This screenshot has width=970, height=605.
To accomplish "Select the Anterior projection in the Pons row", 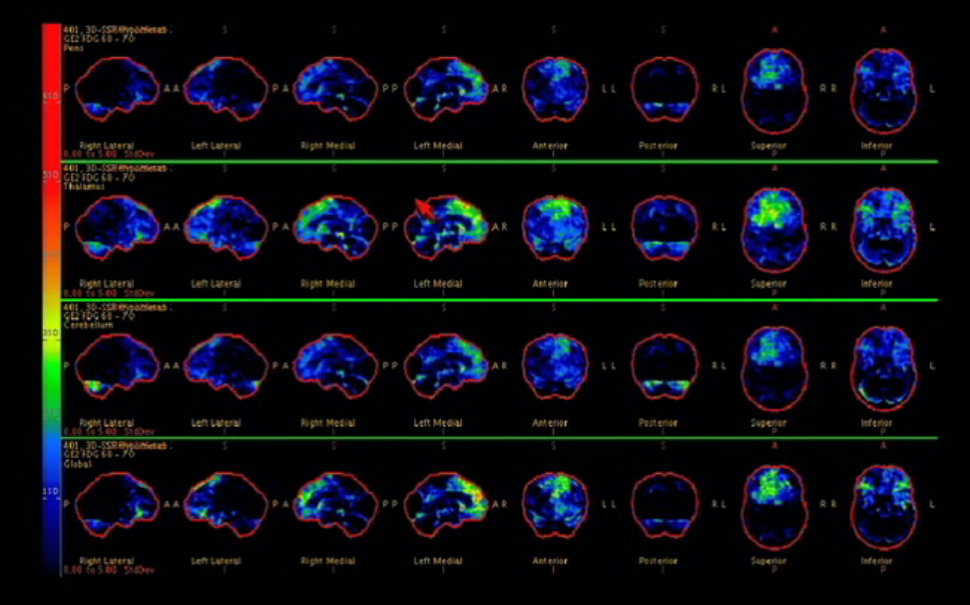I will 555,90.
